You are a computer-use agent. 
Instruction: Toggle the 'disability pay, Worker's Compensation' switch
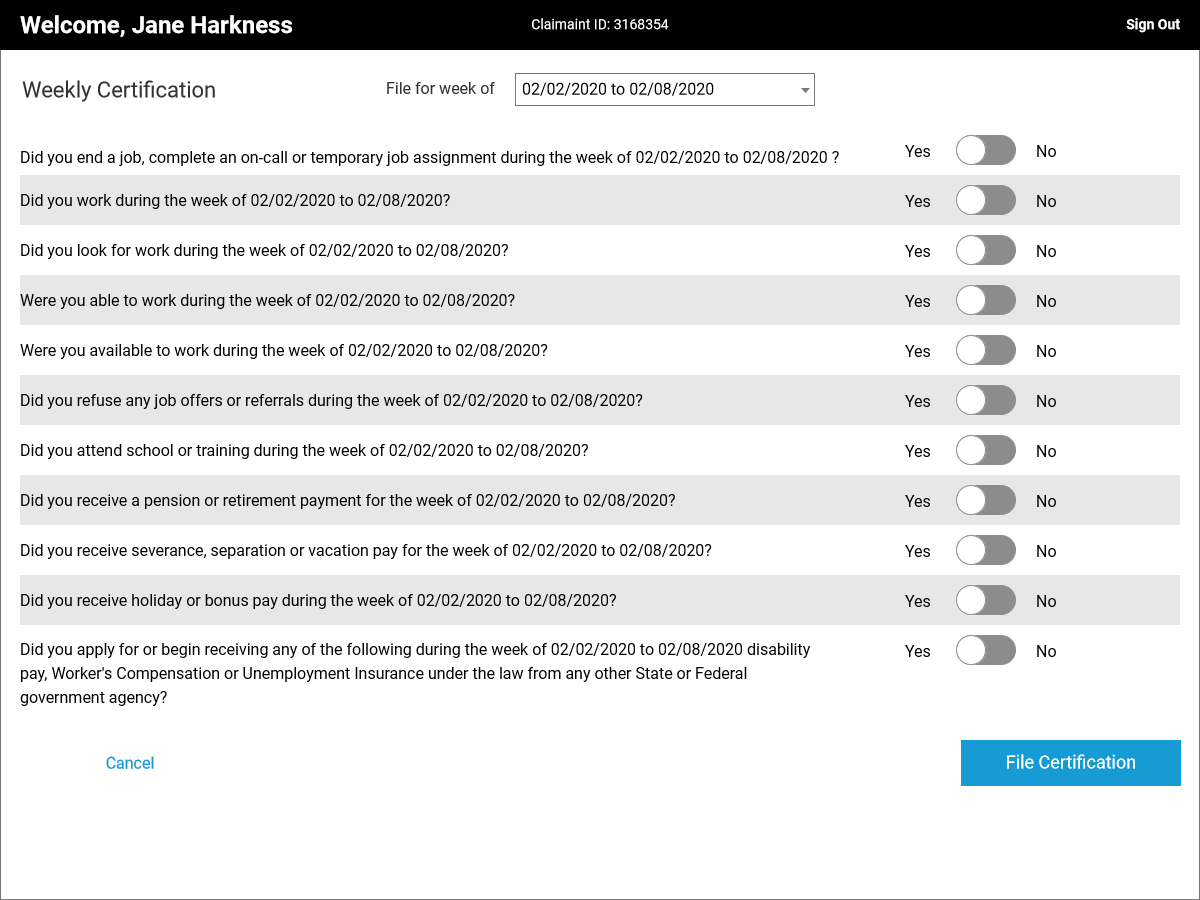[x=985, y=651]
